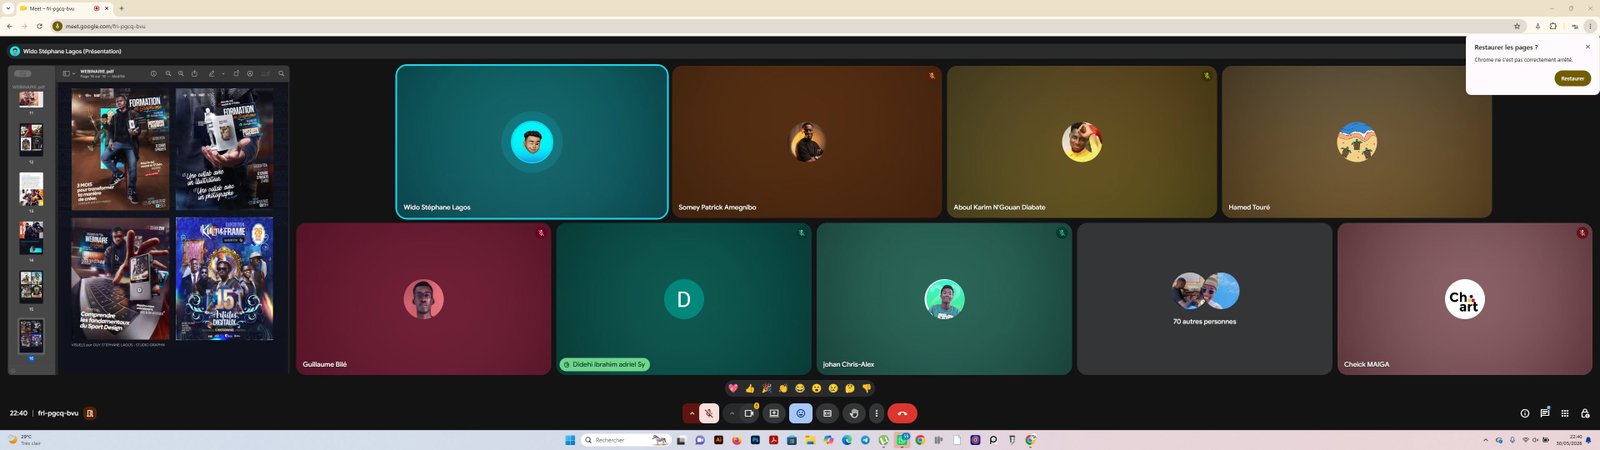Send the pink heart reaction
The image size is (1600, 450).
click(x=733, y=388)
